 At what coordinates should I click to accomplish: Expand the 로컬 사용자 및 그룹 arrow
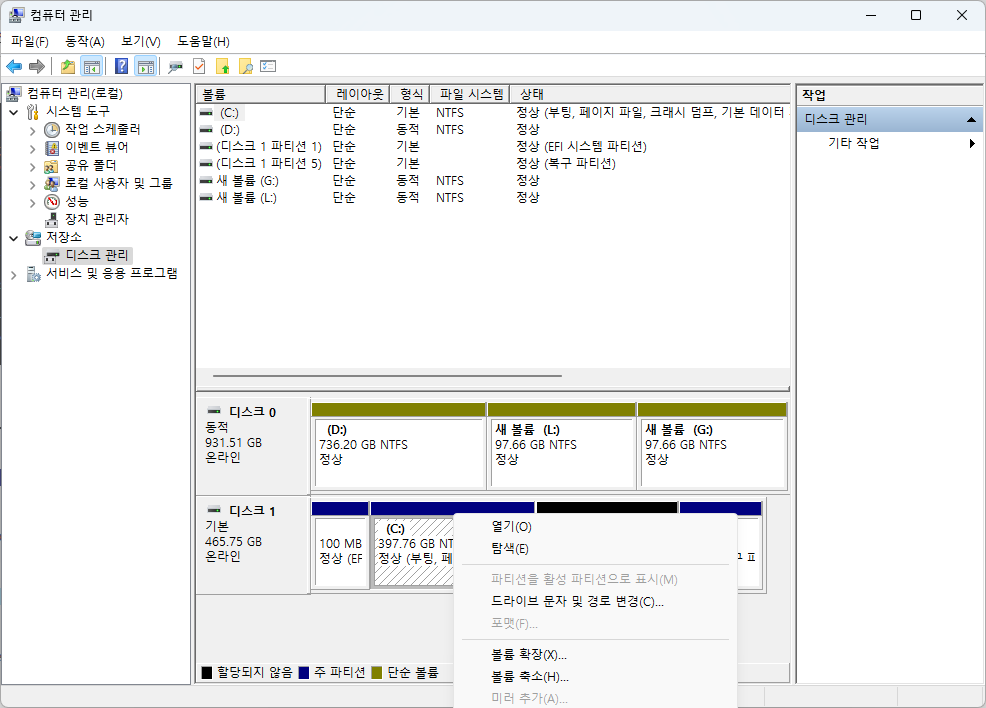(x=33, y=184)
